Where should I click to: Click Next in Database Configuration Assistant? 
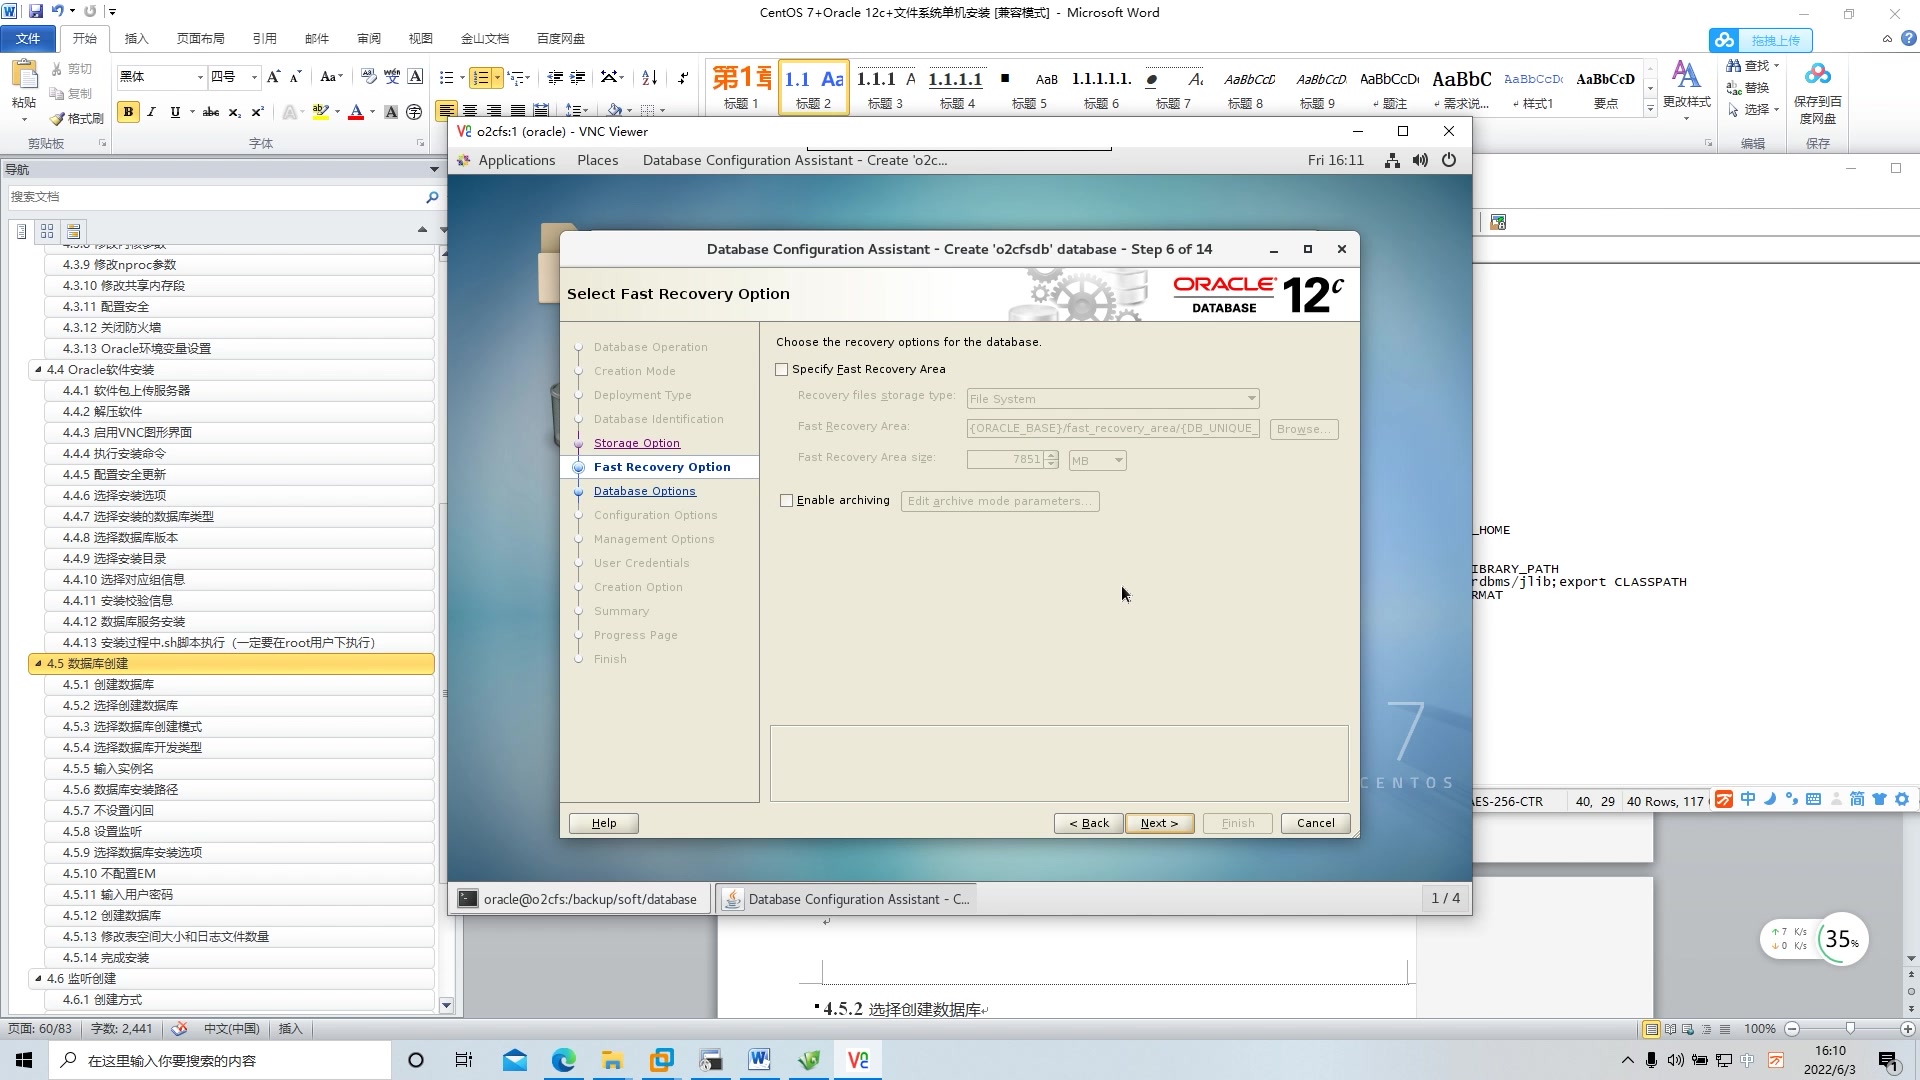[1160, 824]
